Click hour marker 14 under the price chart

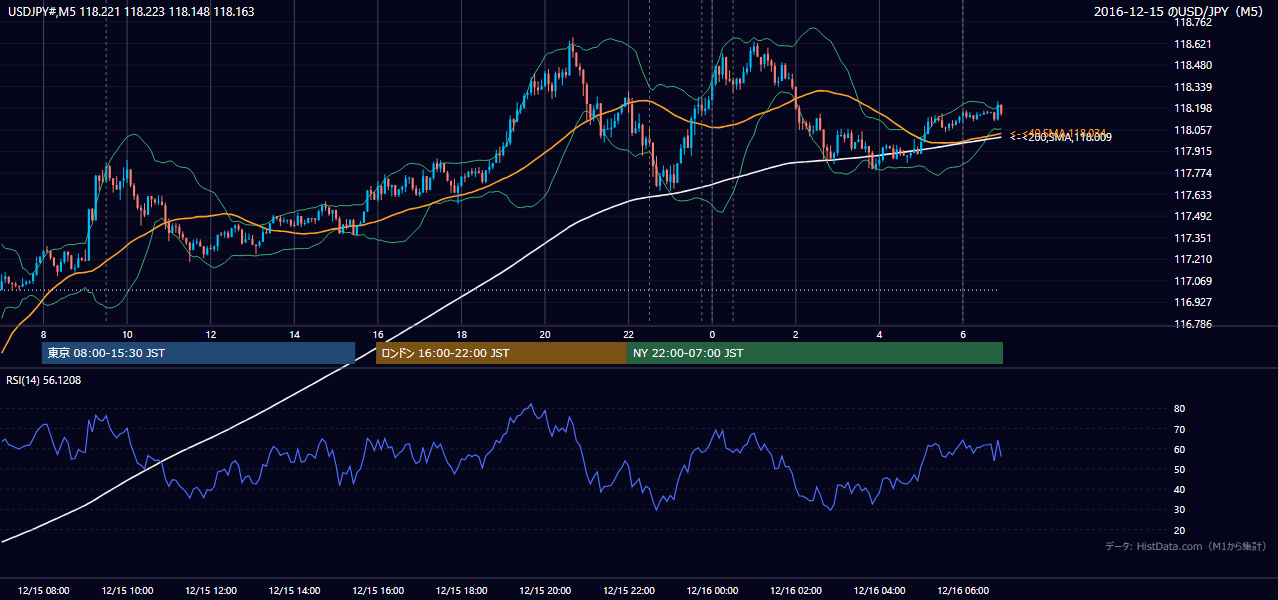295,333
